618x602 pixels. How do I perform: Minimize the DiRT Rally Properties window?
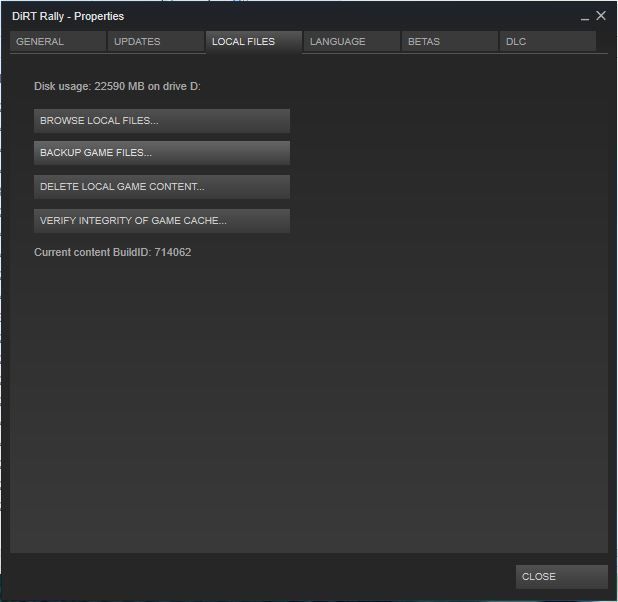click(x=585, y=17)
